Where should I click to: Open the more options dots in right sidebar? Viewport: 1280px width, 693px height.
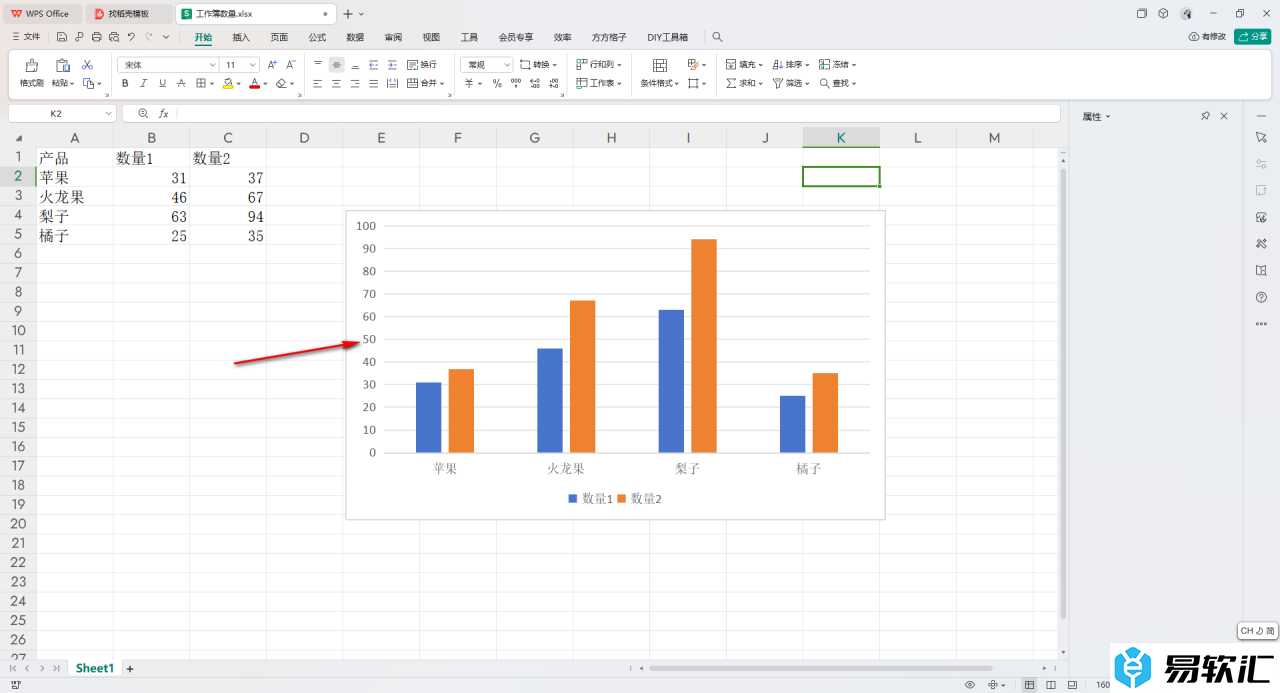pos(1261,324)
